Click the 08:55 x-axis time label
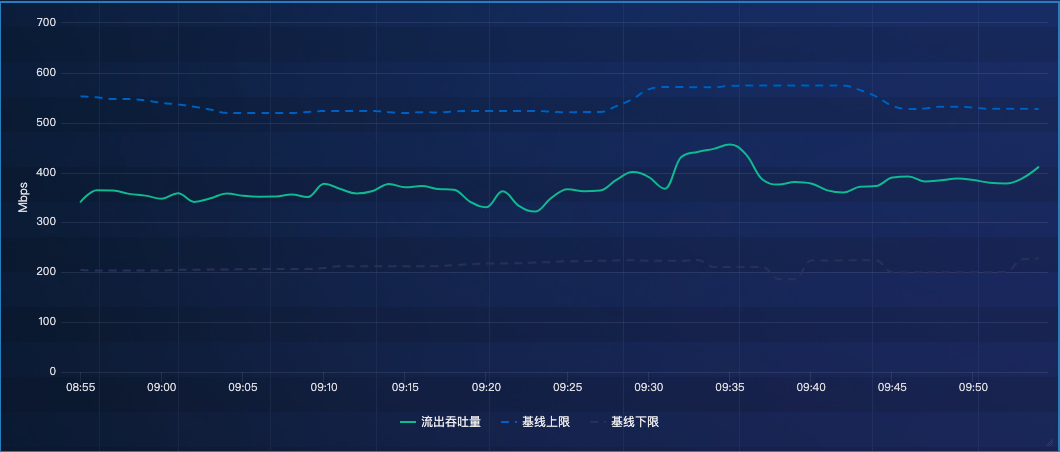Viewport: 1060px width, 452px height. 80,387
